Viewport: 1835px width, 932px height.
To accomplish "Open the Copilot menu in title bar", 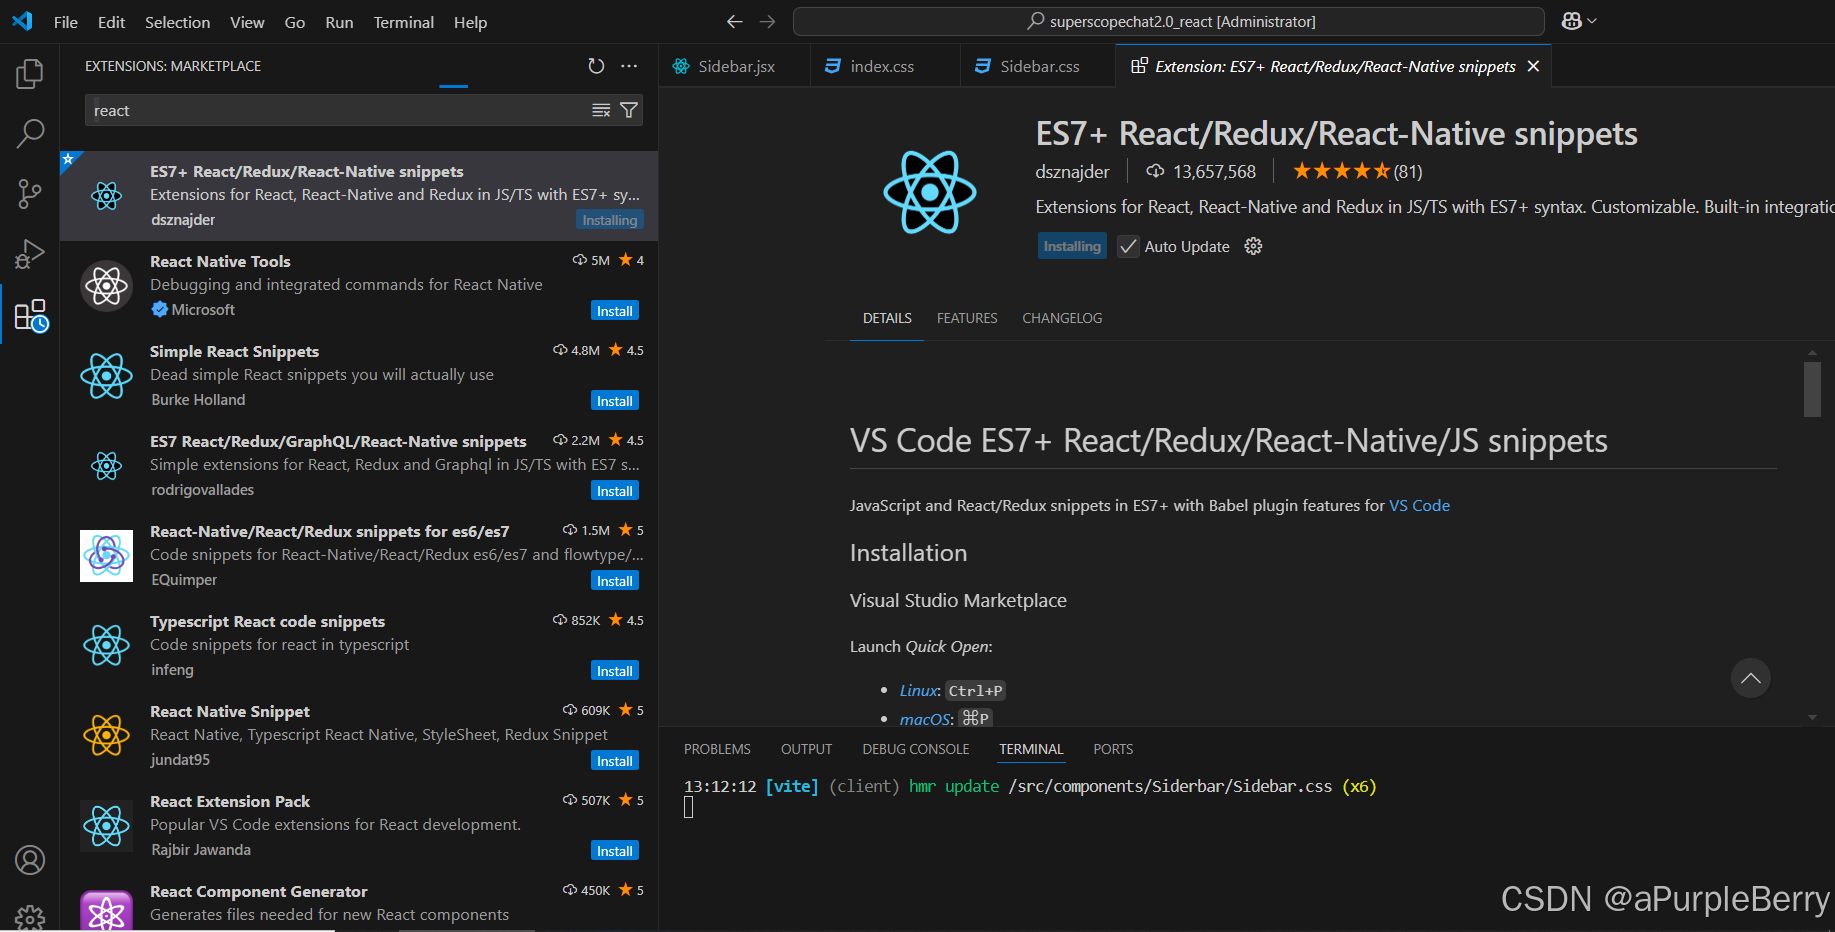I will [1579, 21].
